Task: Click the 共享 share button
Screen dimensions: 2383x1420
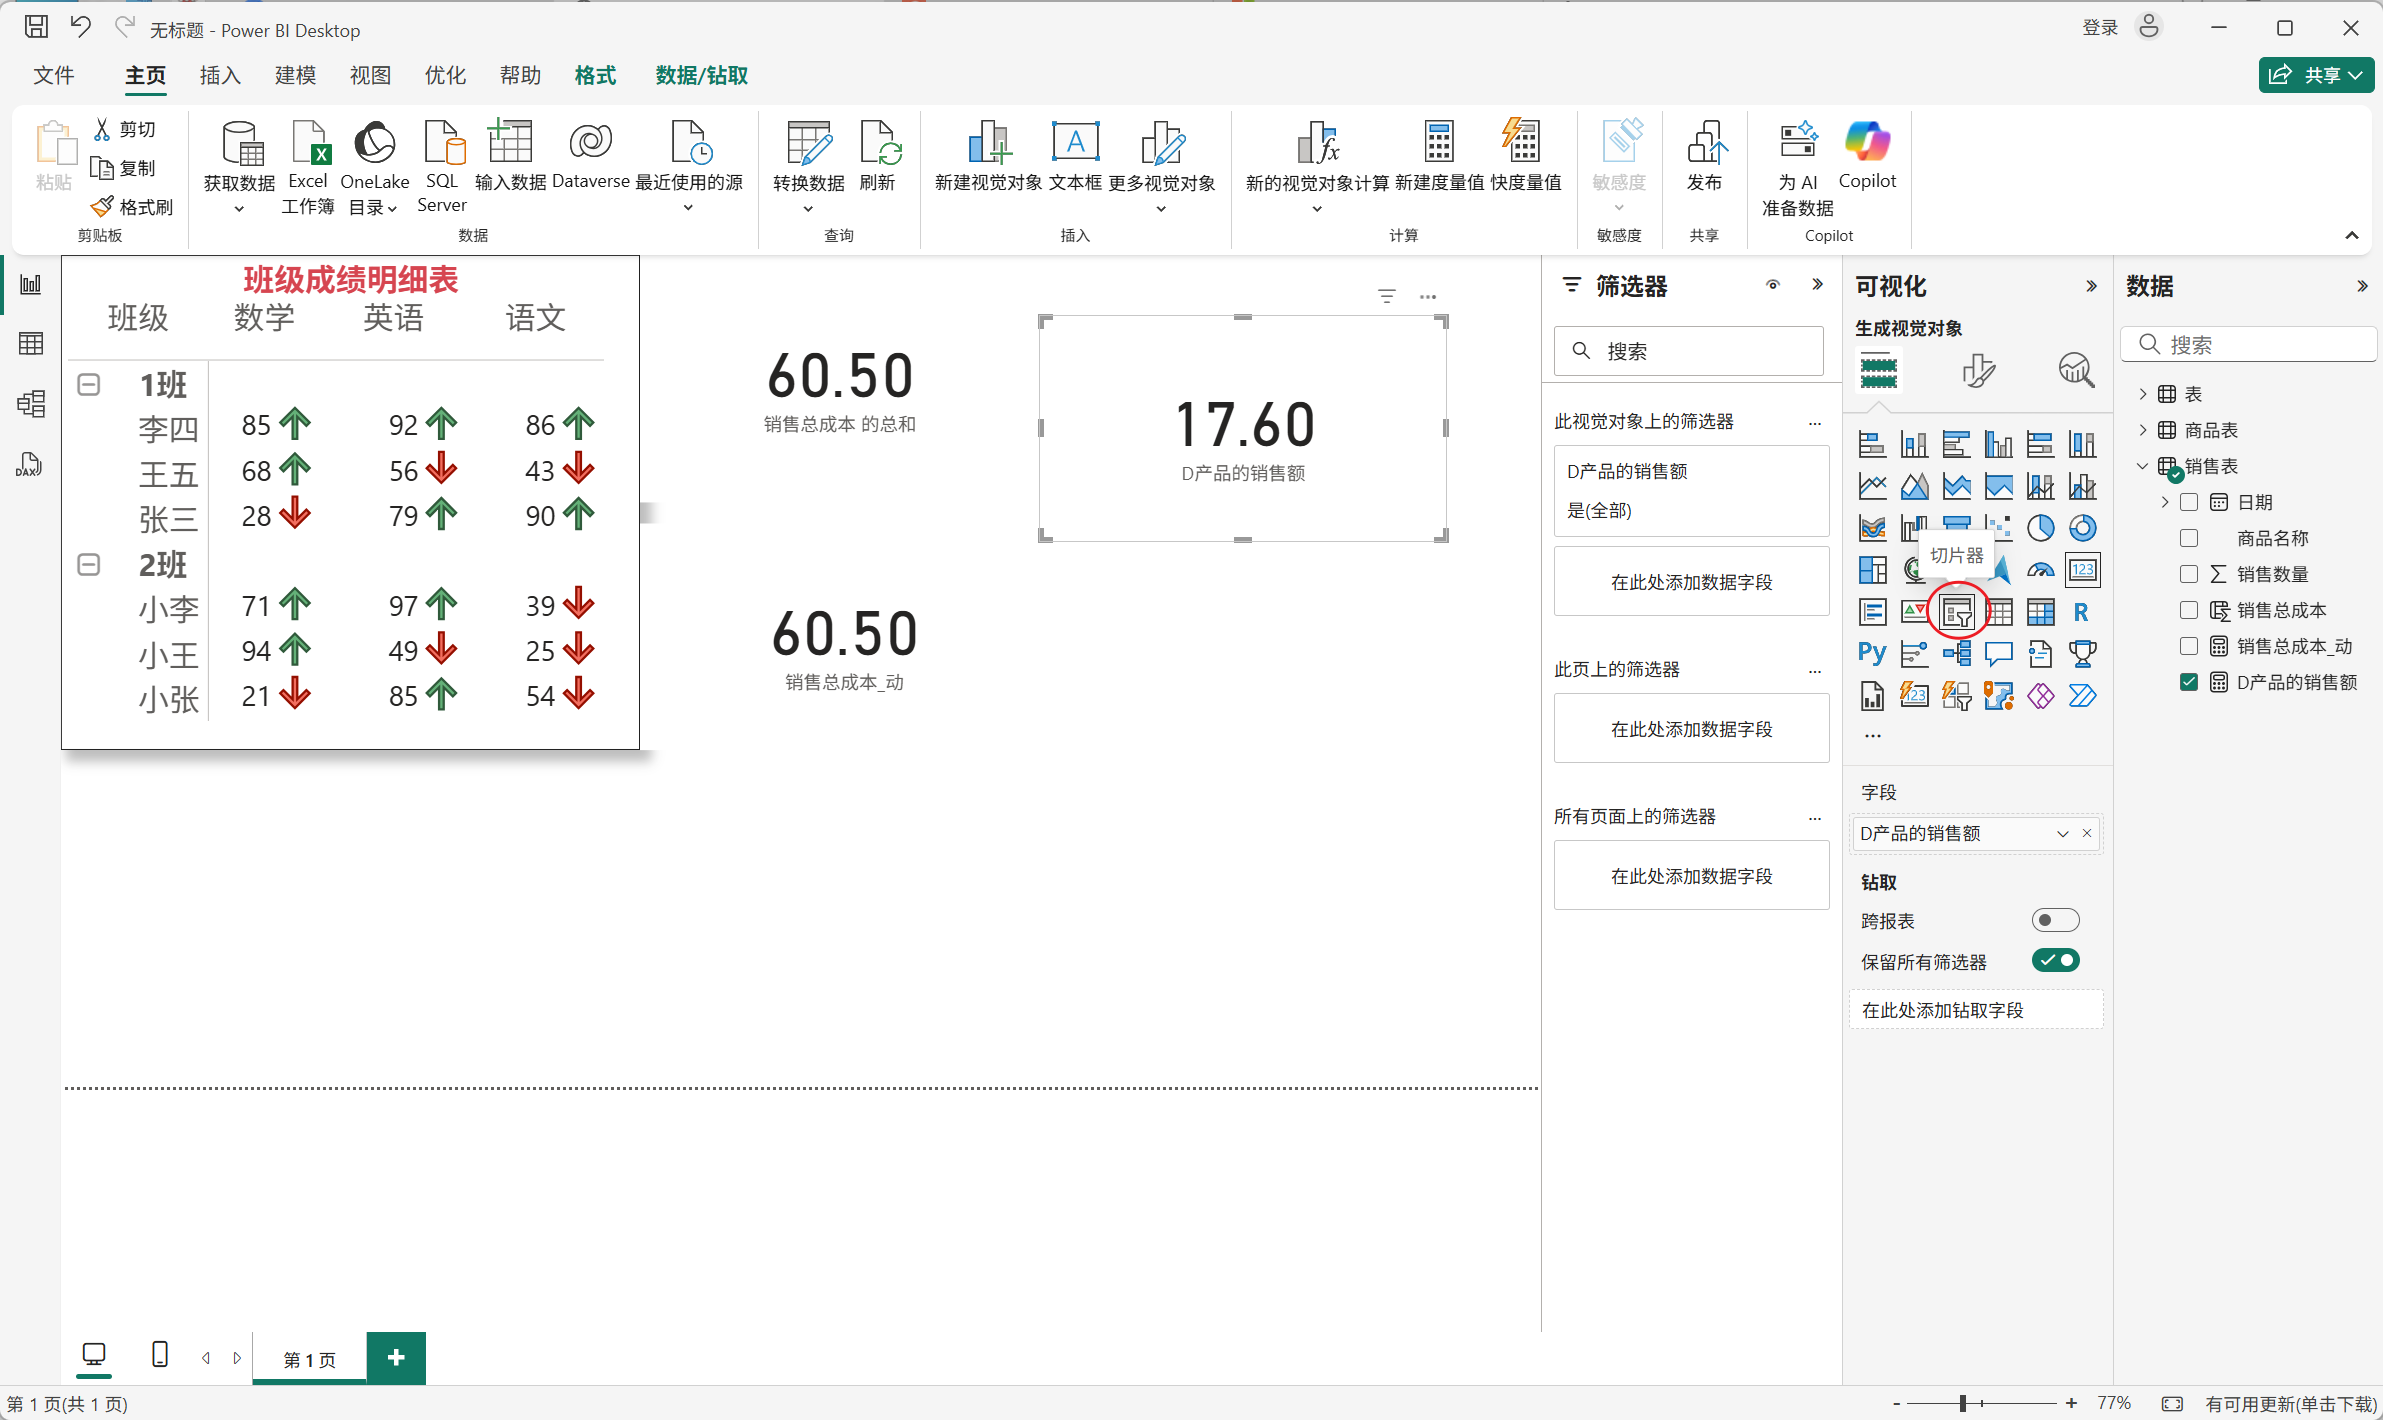Action: click(2315, 75)
